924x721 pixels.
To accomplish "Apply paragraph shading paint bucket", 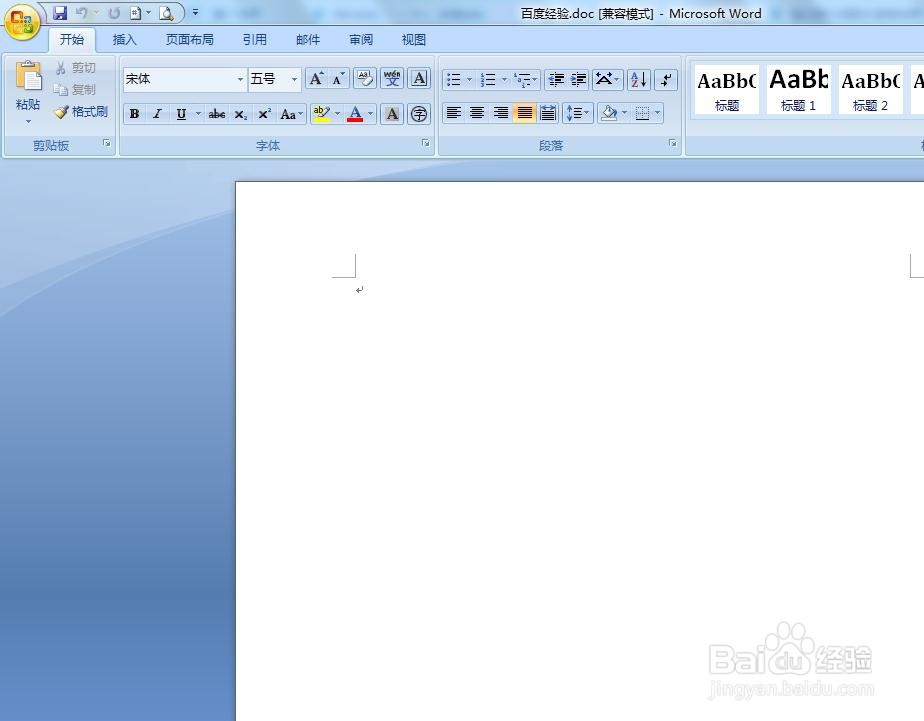I will (609, 113).
